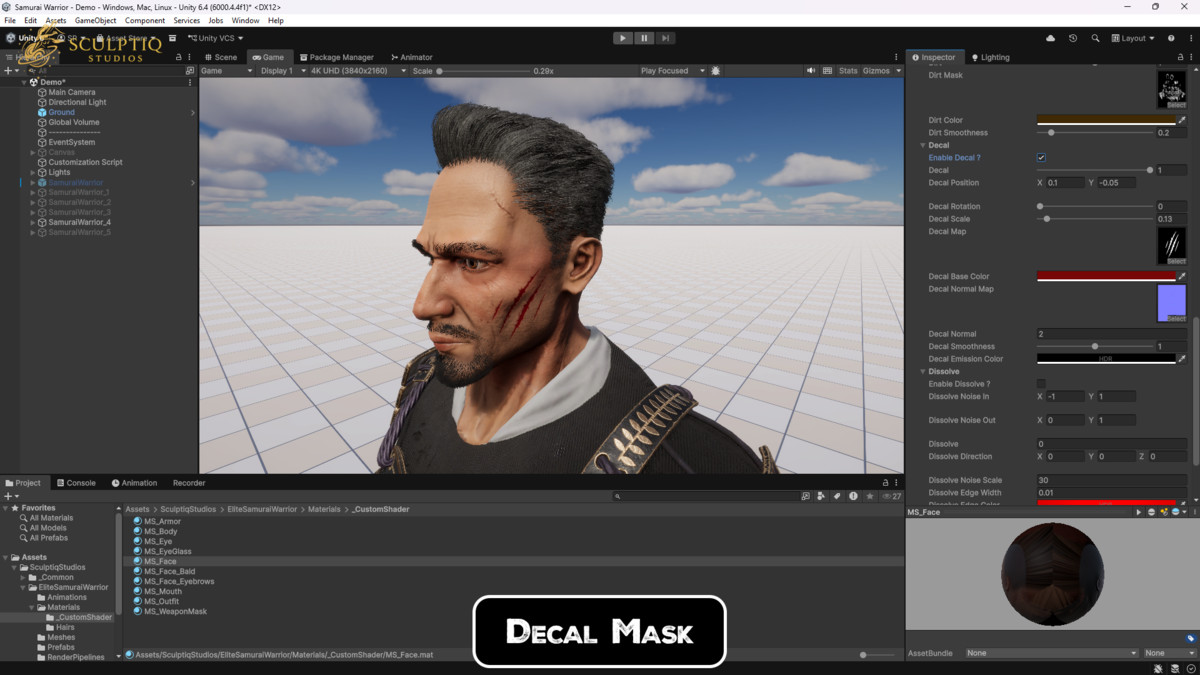Click the Dissolve Noise Scale input field
Screen dimensions: 1200x675
point(1112,480)
